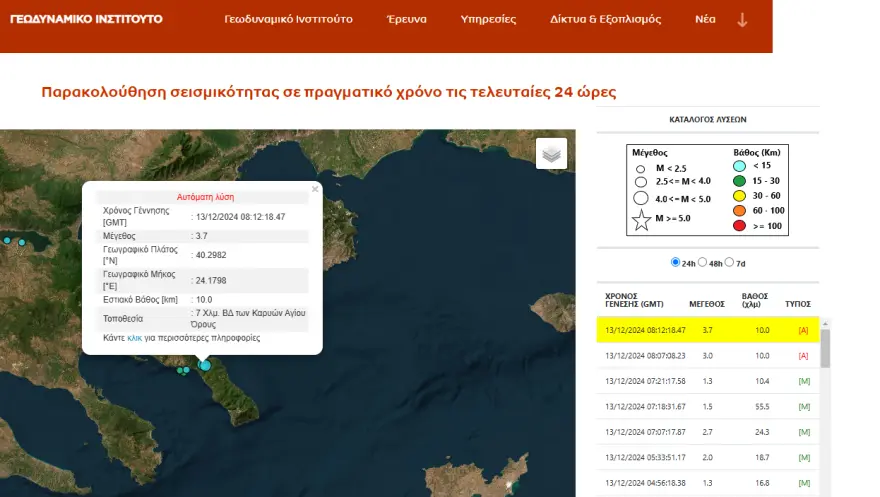Open the Δίκτυα & Εξοπλισμός menu
The image size is (880, 497).
[x=605, y=20]
